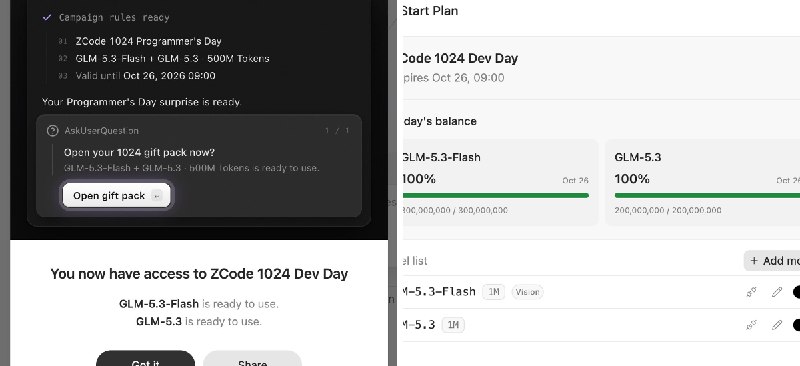Click the '1 / 1' question counter
Viewport: 800px width, 366px height.
click(x=337, y=131)
